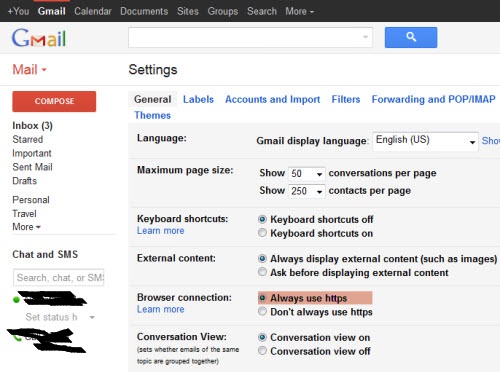The image size is (500, 372).
Task: Open the conversations per page dropdown
Action: pos(306,173)
